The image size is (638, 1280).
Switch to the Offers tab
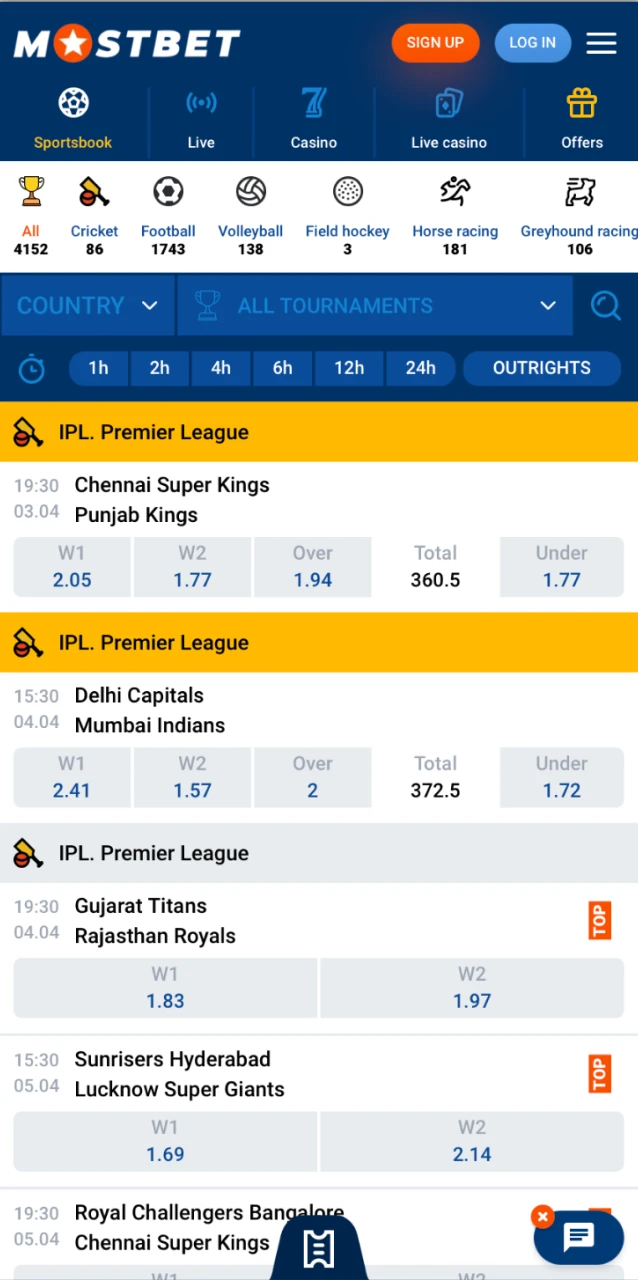(x=582, y=118)
